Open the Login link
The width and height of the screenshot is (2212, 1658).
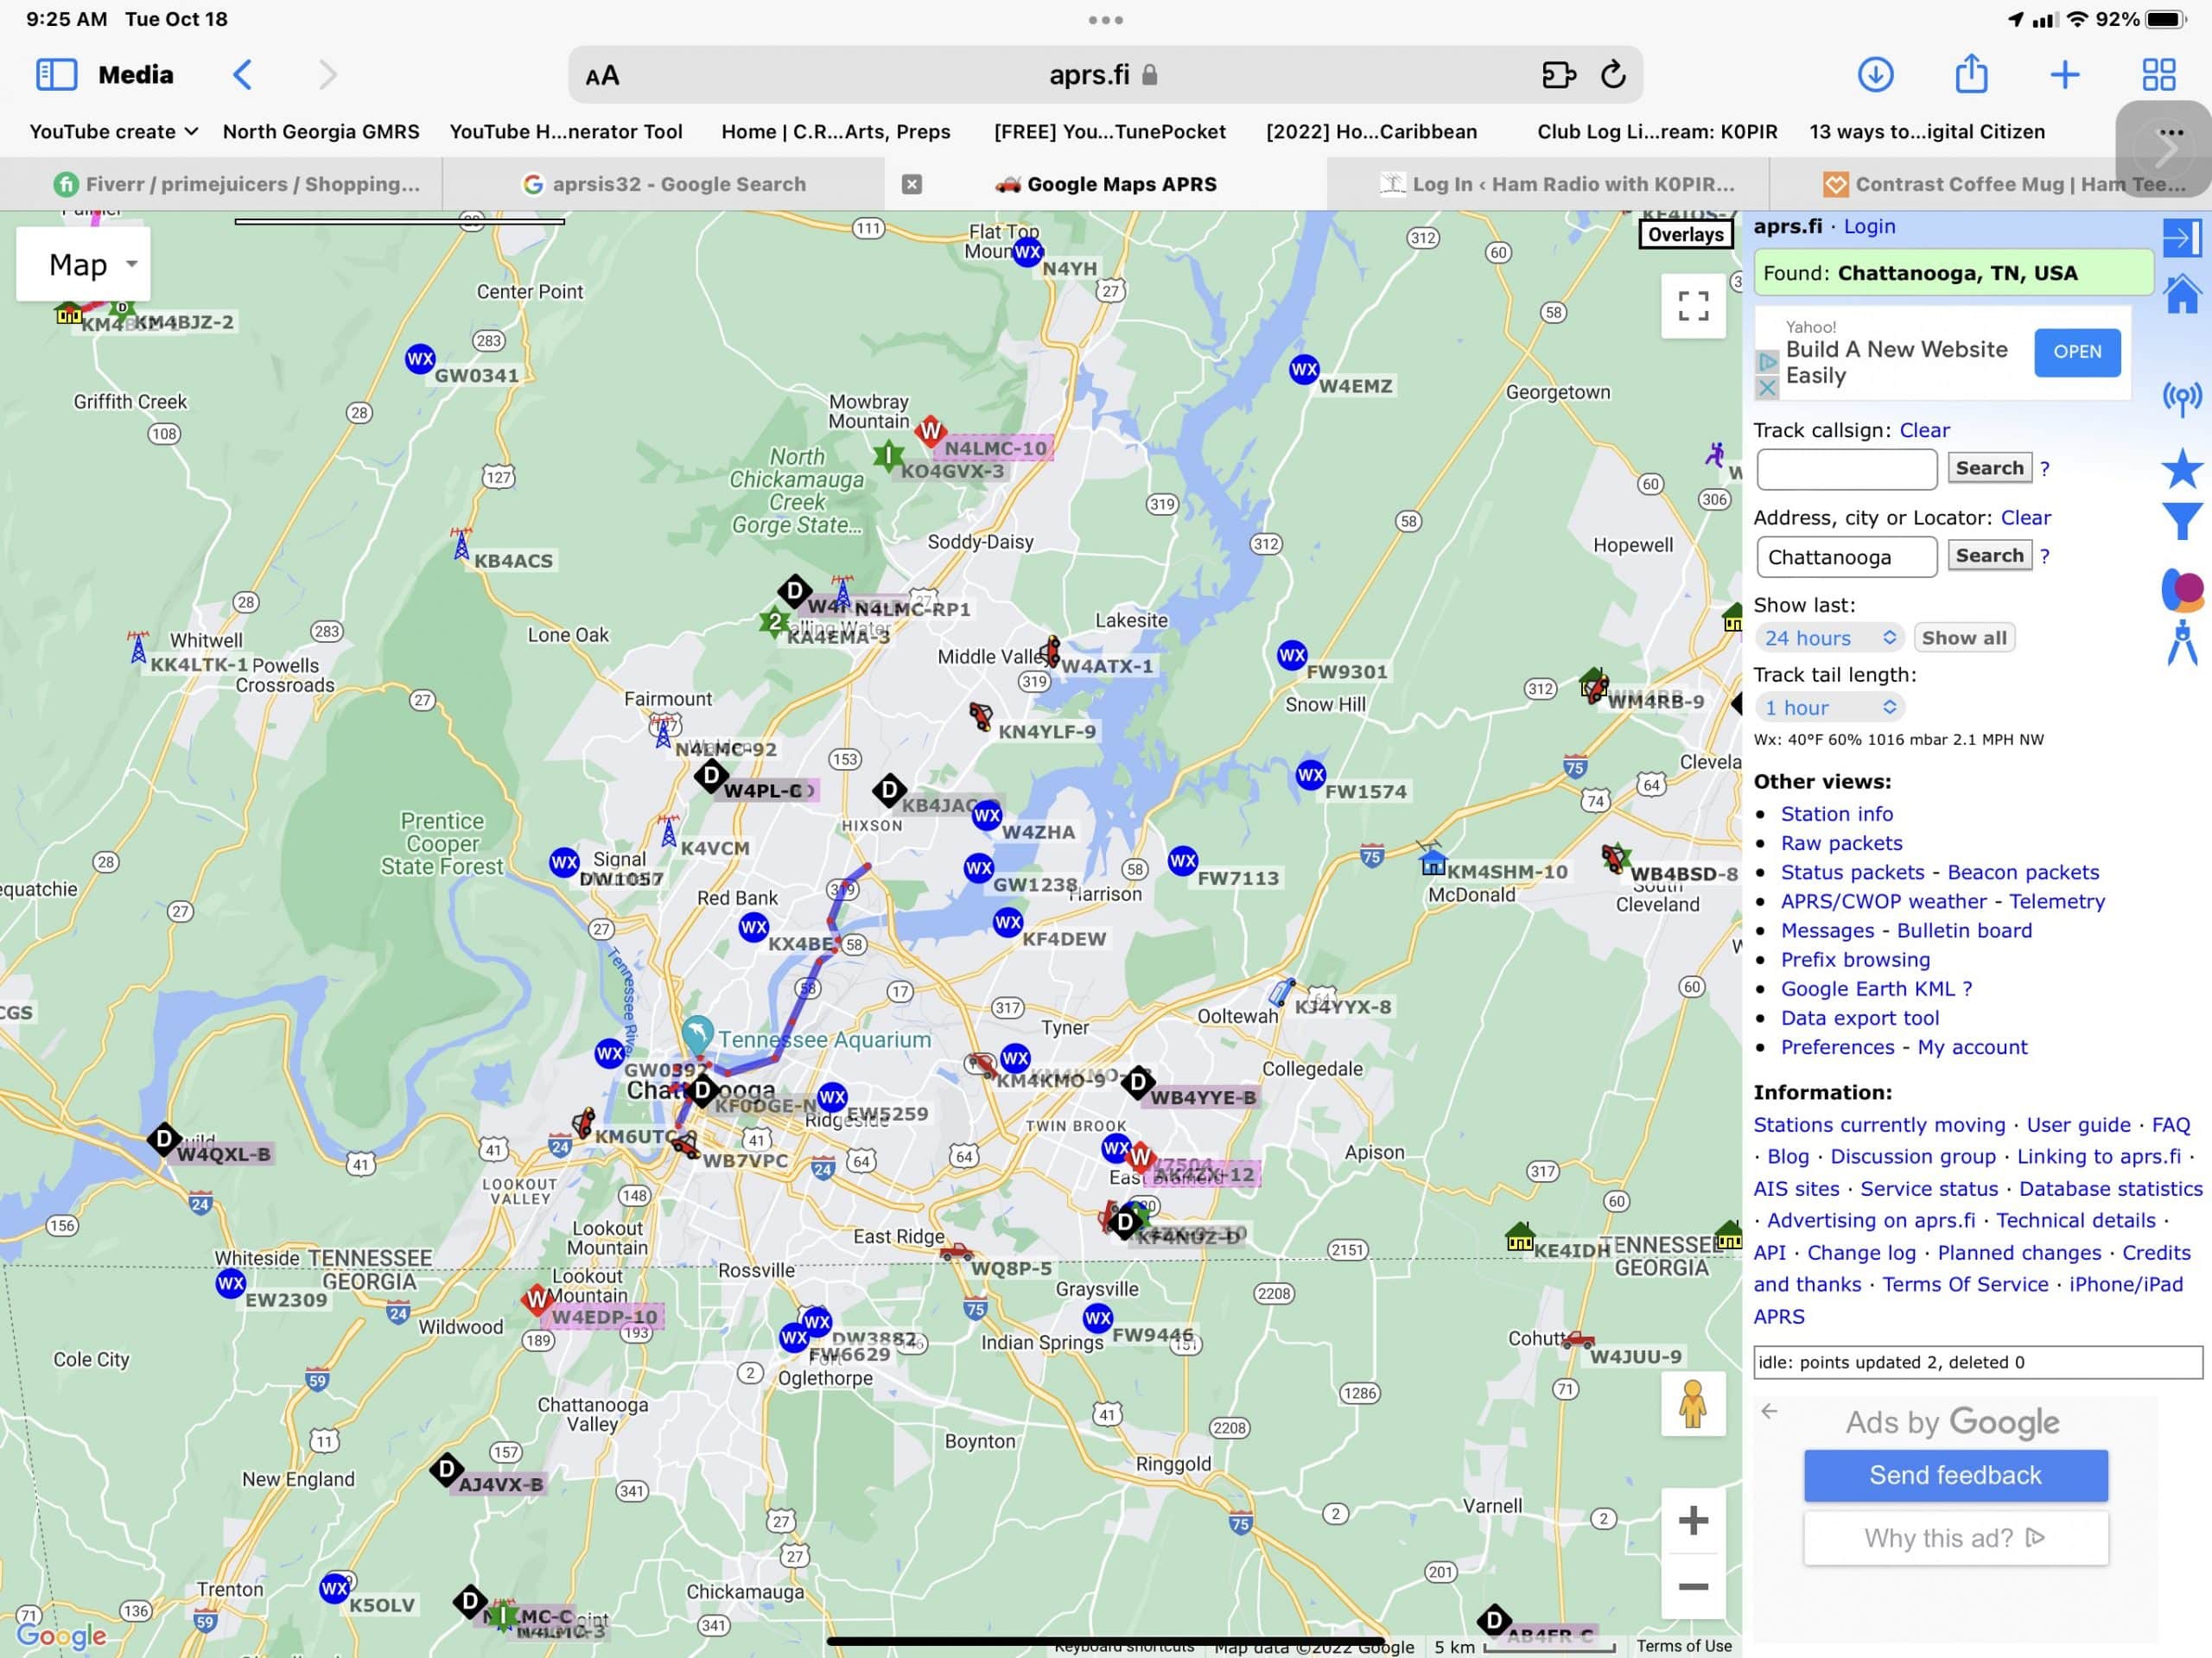[1869, 227]
